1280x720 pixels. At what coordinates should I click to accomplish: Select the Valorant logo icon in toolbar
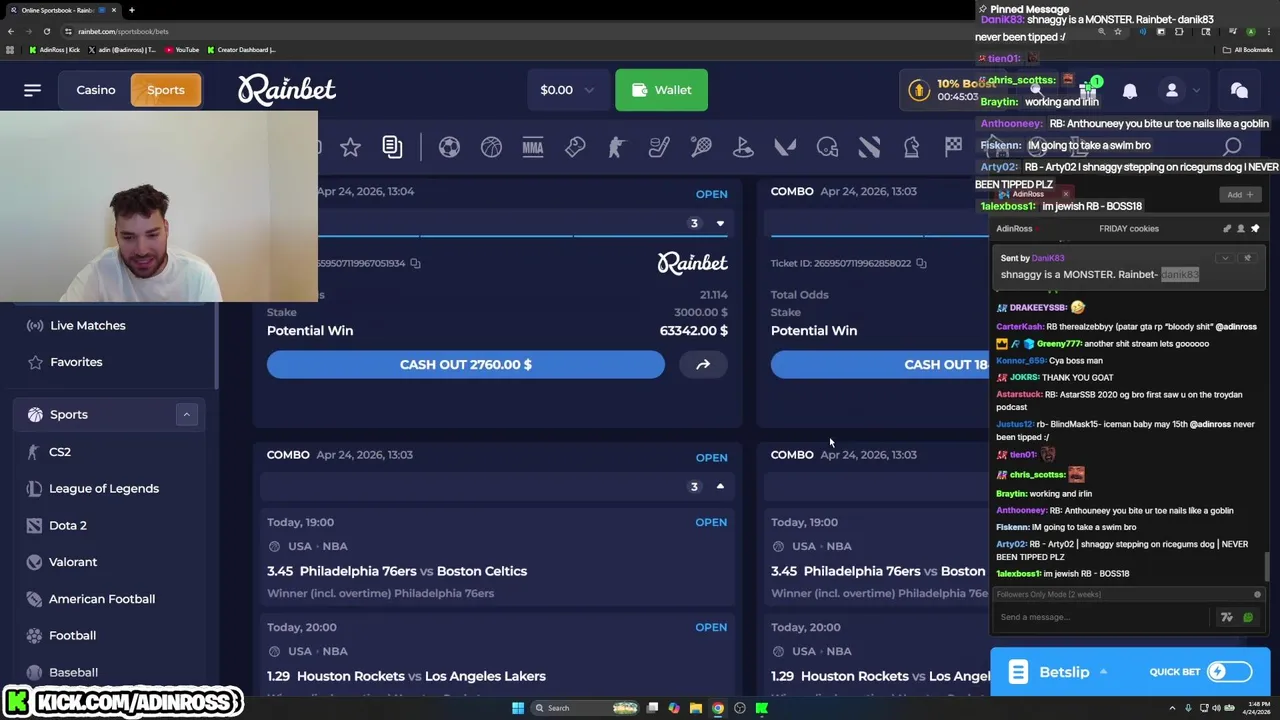(x=785, y=148)
